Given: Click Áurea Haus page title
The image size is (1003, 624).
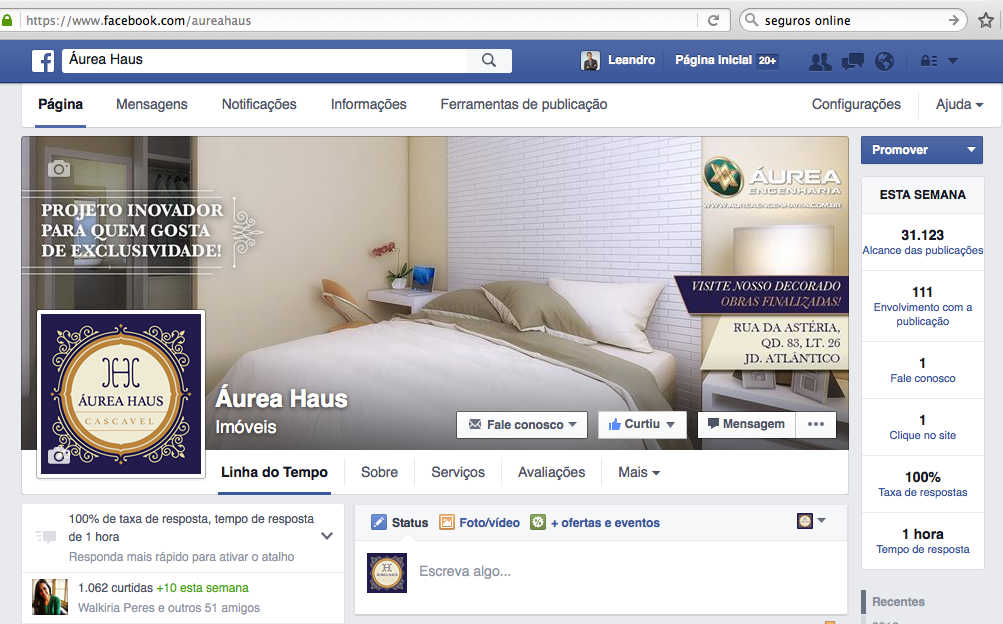Looking at the screenshot, I should (281, 399).
